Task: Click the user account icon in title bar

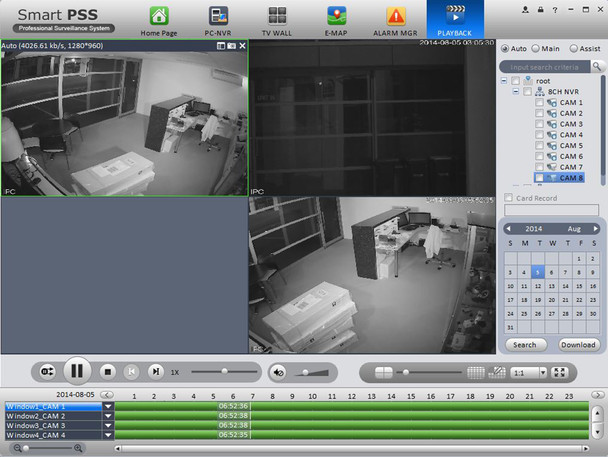Action: point(525,10)
